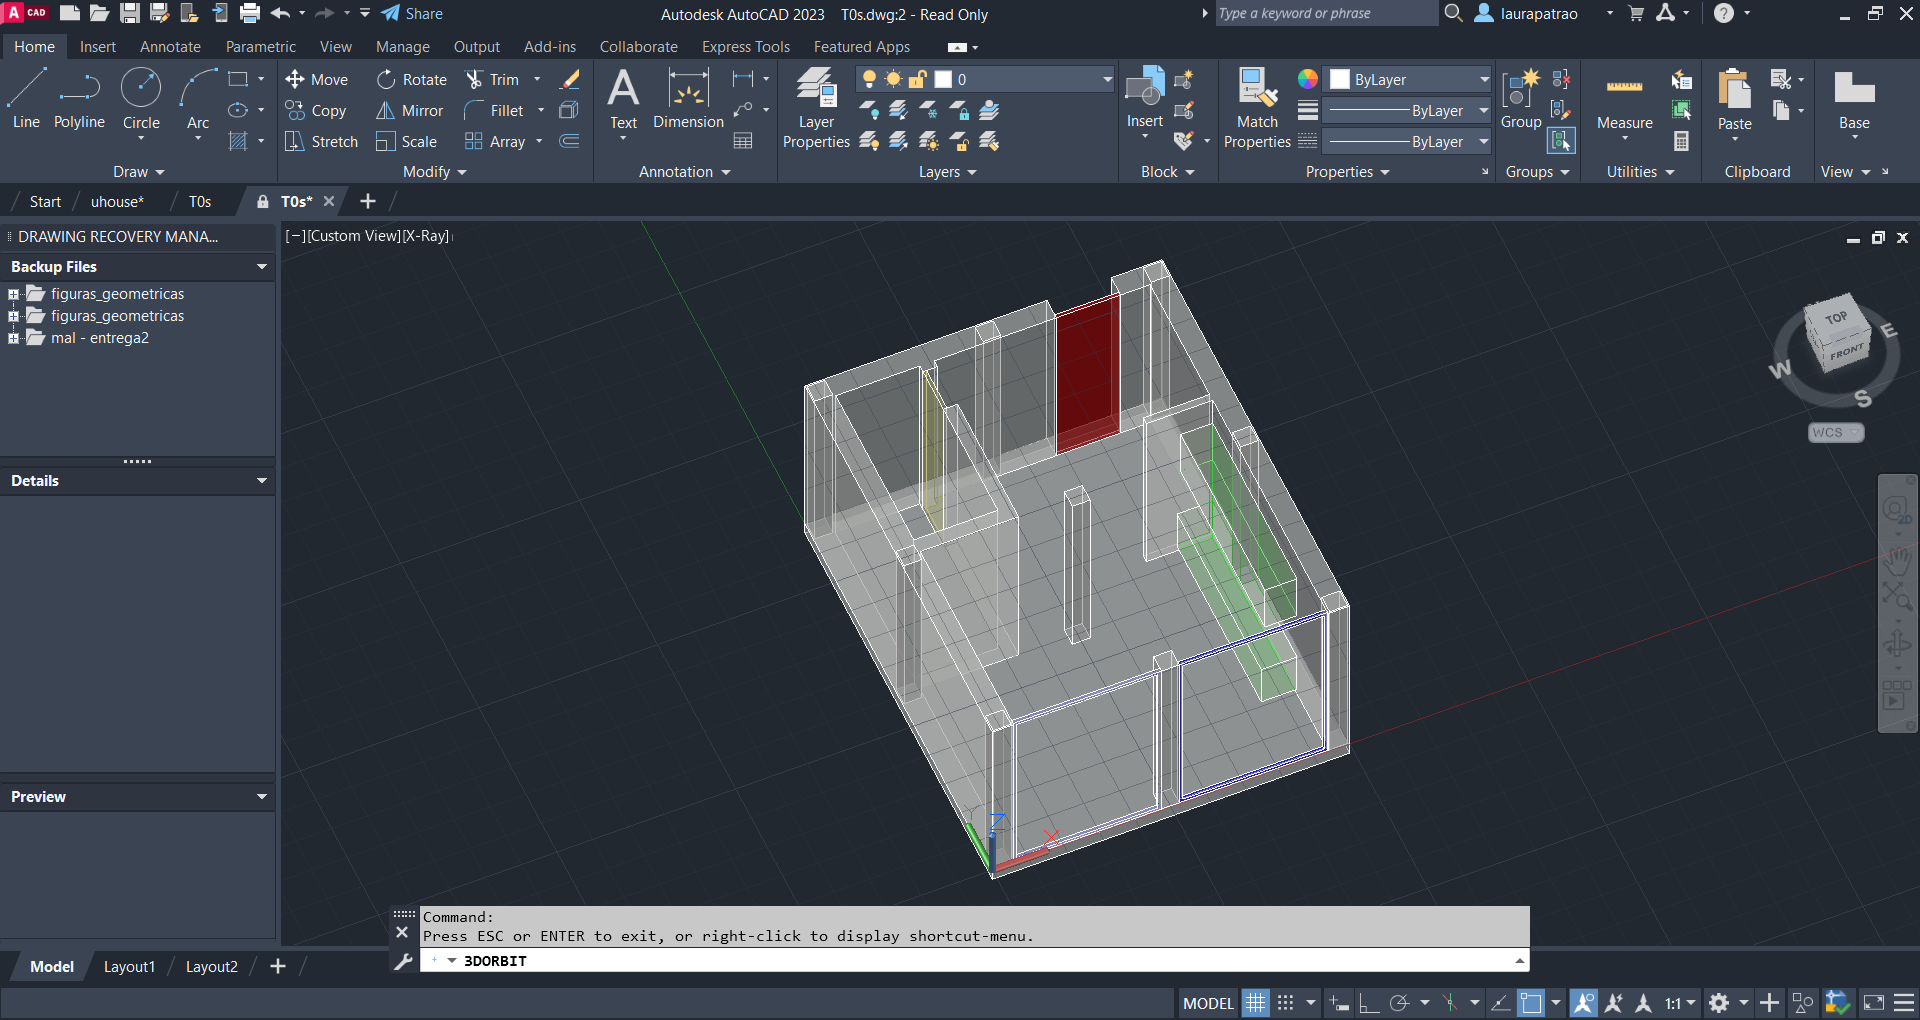The image size is (1920, 1020).
Task: Toggle object snap tracking in status bar
Action: (1500, 1003)
